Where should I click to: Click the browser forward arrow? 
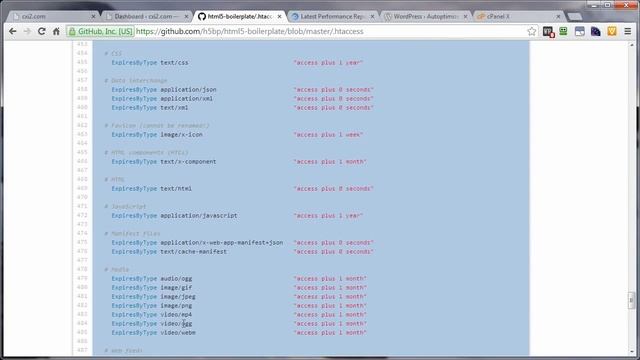[x=27, y=31]
